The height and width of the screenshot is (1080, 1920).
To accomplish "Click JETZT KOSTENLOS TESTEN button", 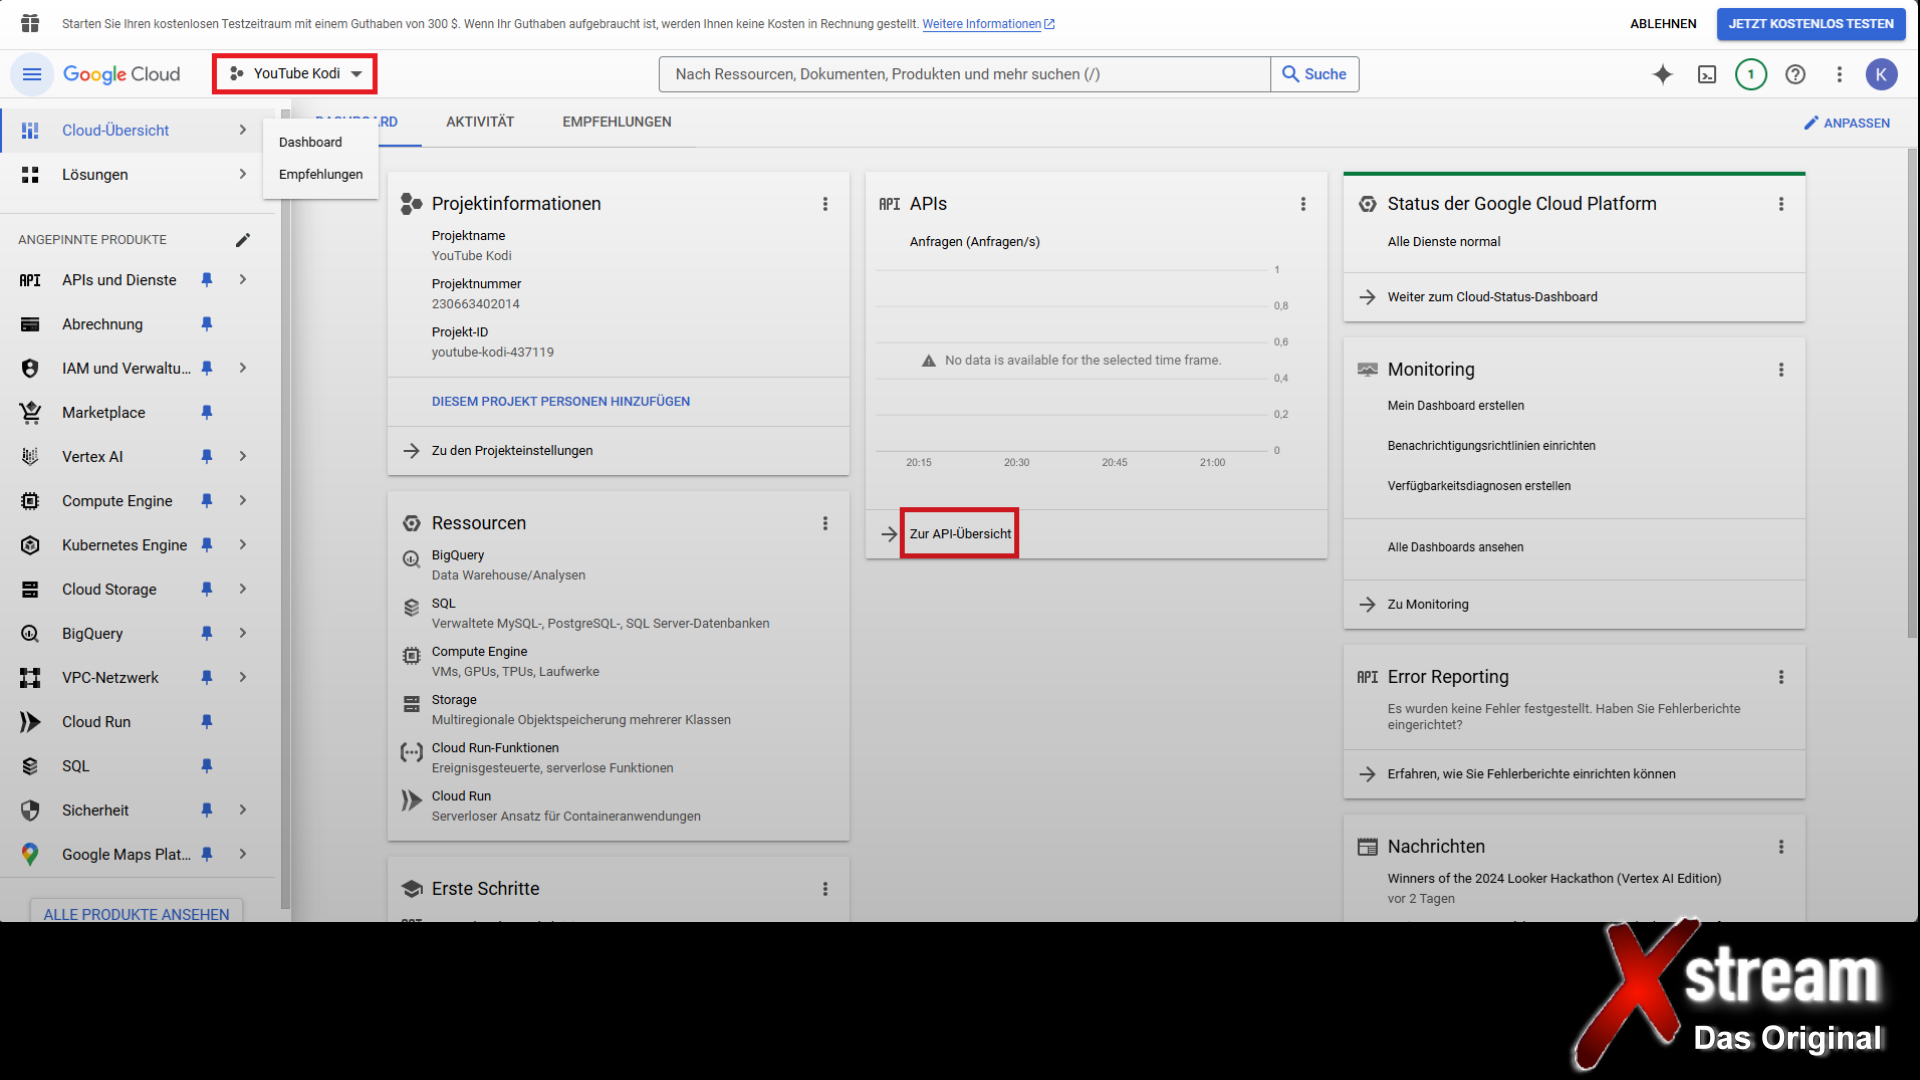I will pos(1810,24).
